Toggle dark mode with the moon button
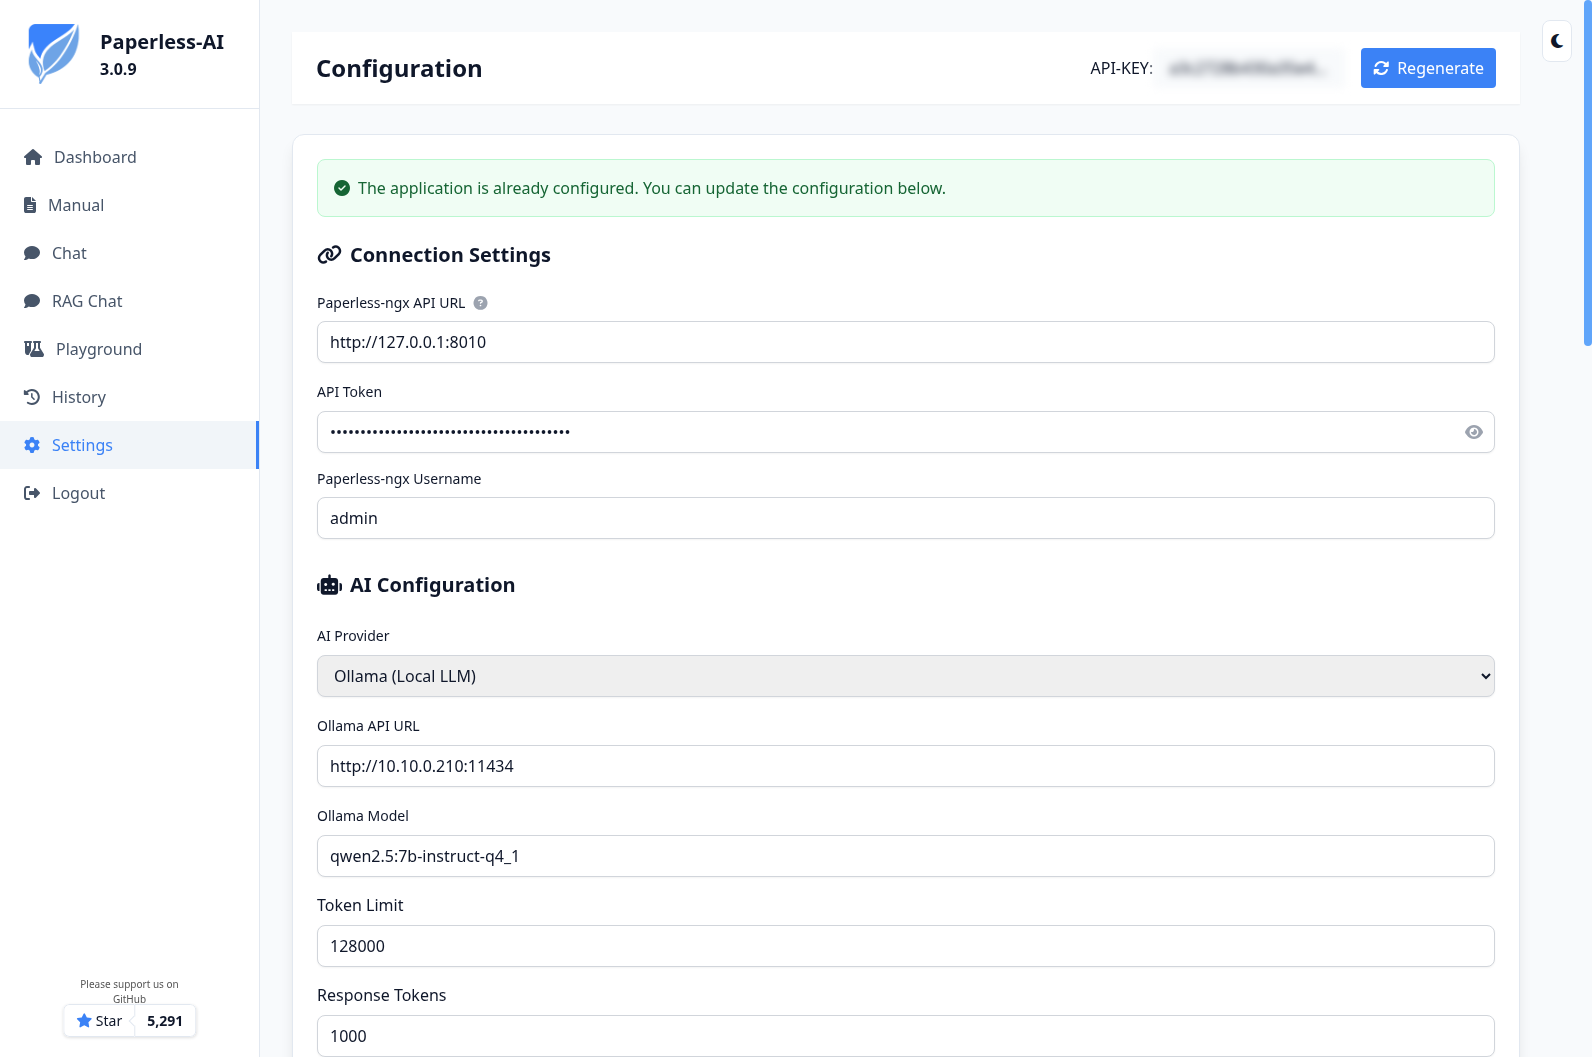This screenshot has width=1592, height=1057. (x=1557, y=41)
